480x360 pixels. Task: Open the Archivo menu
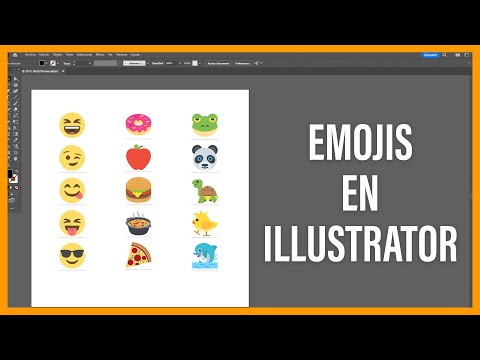point(30,55)
